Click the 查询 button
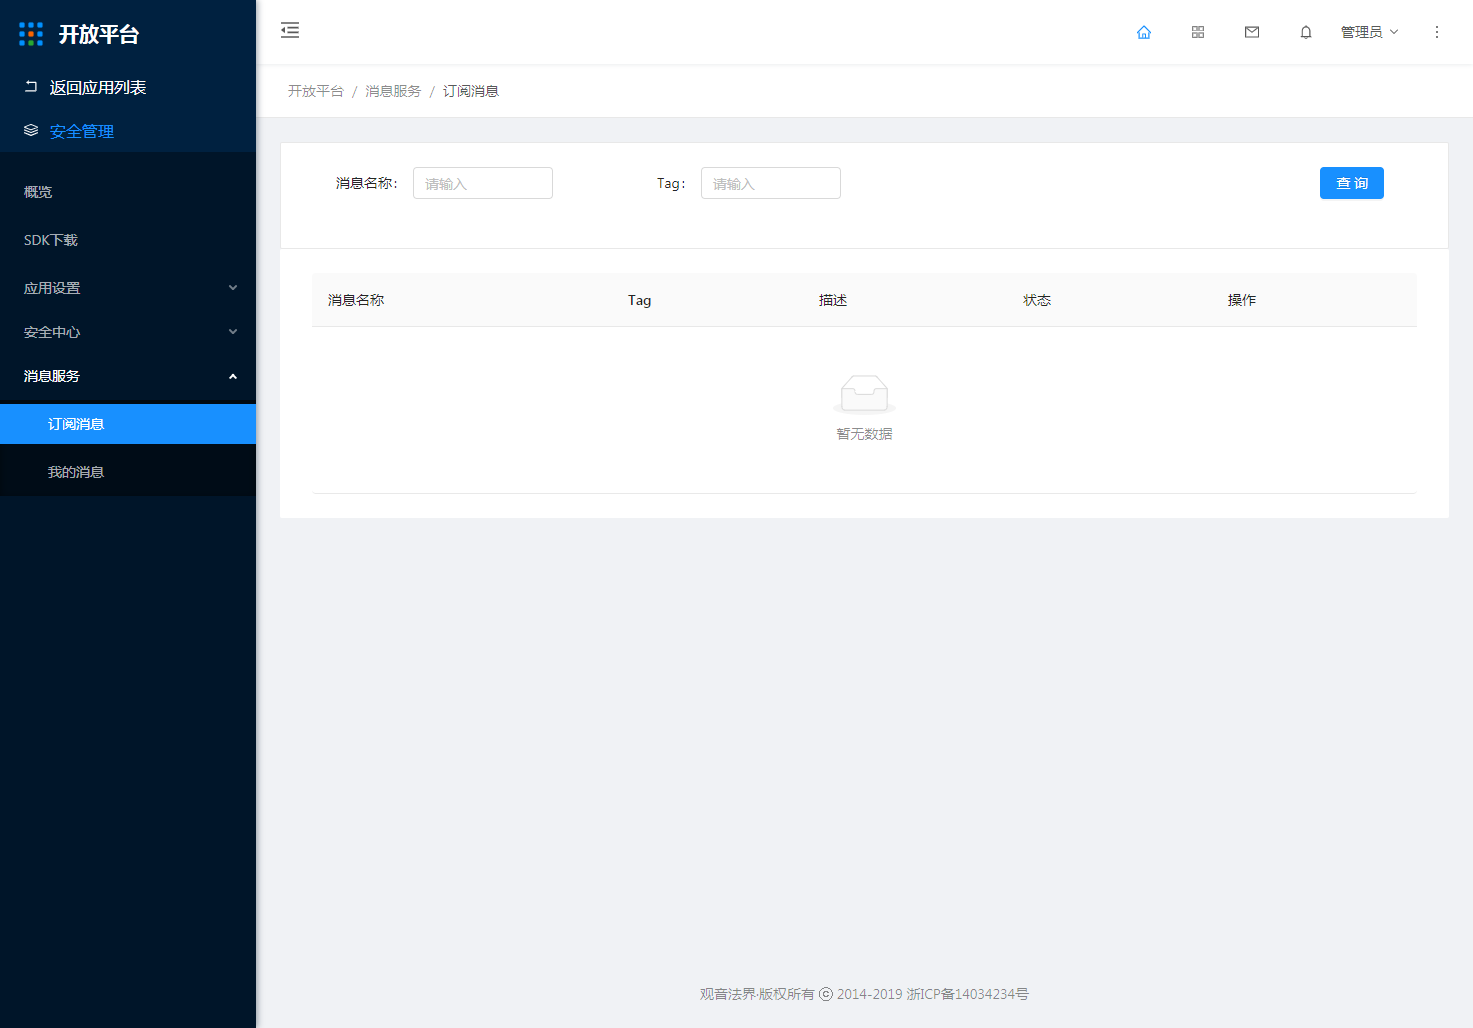 pos(1352,183)
